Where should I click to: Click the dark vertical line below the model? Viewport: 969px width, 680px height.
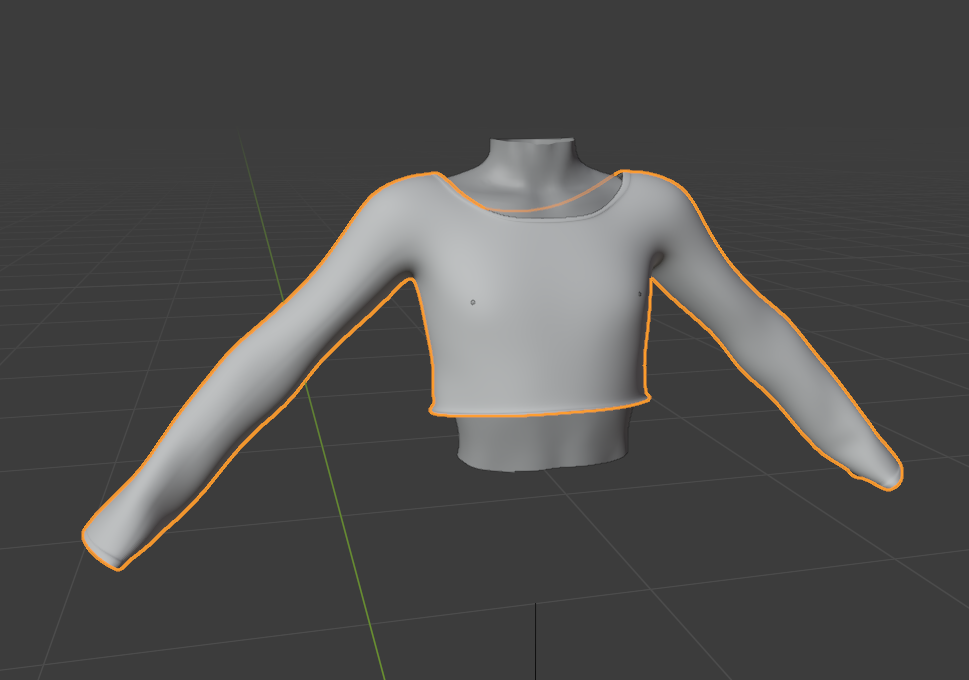[x=536, y=640]
